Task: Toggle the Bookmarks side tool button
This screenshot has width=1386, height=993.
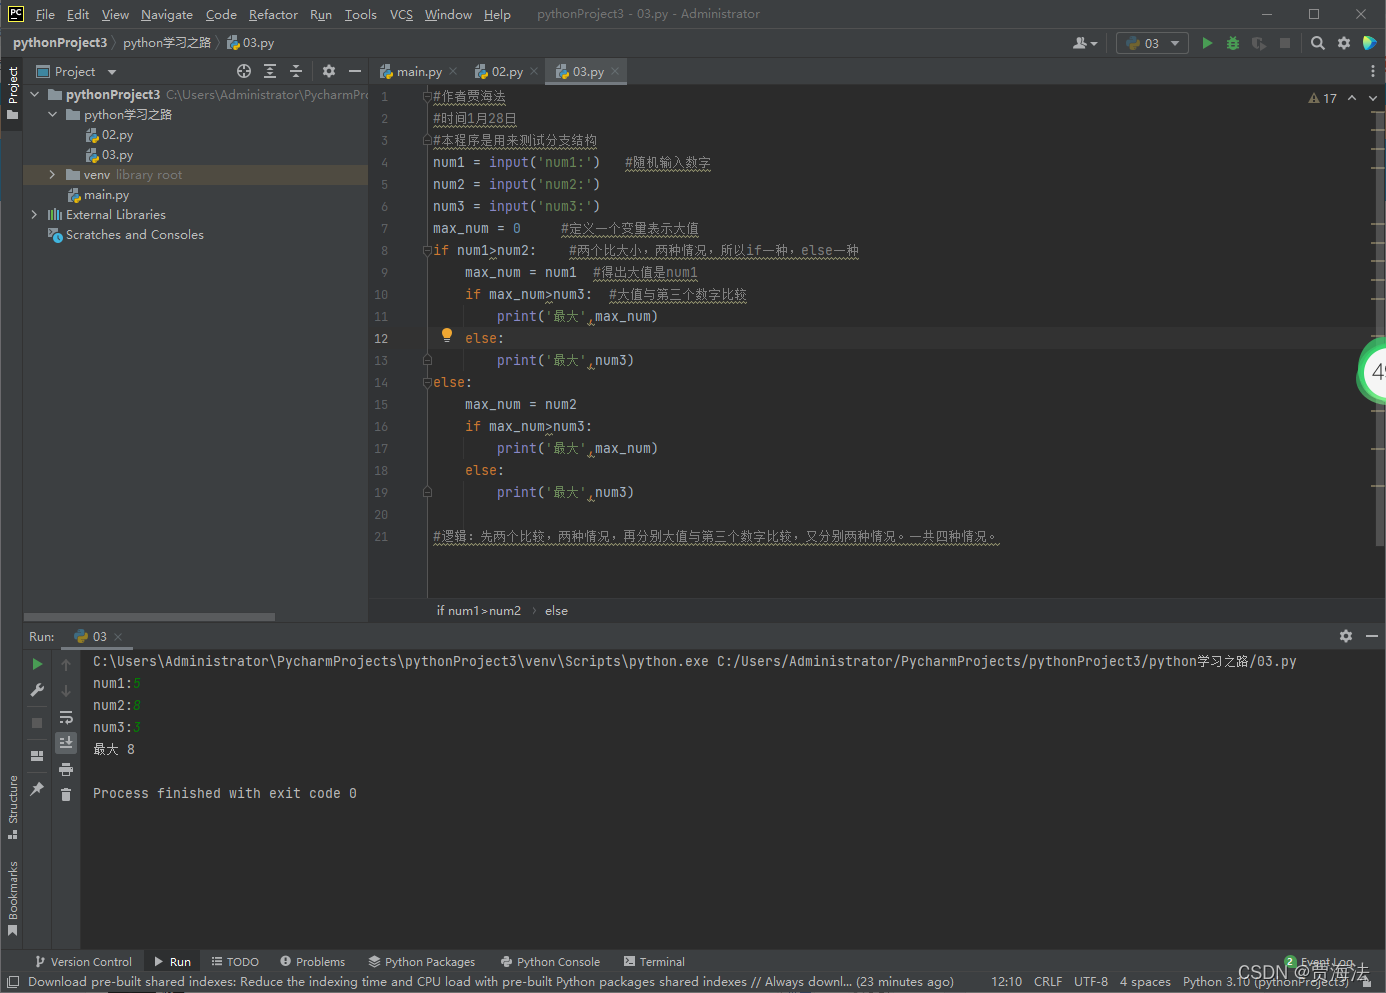Action: (x=12, y=898)
